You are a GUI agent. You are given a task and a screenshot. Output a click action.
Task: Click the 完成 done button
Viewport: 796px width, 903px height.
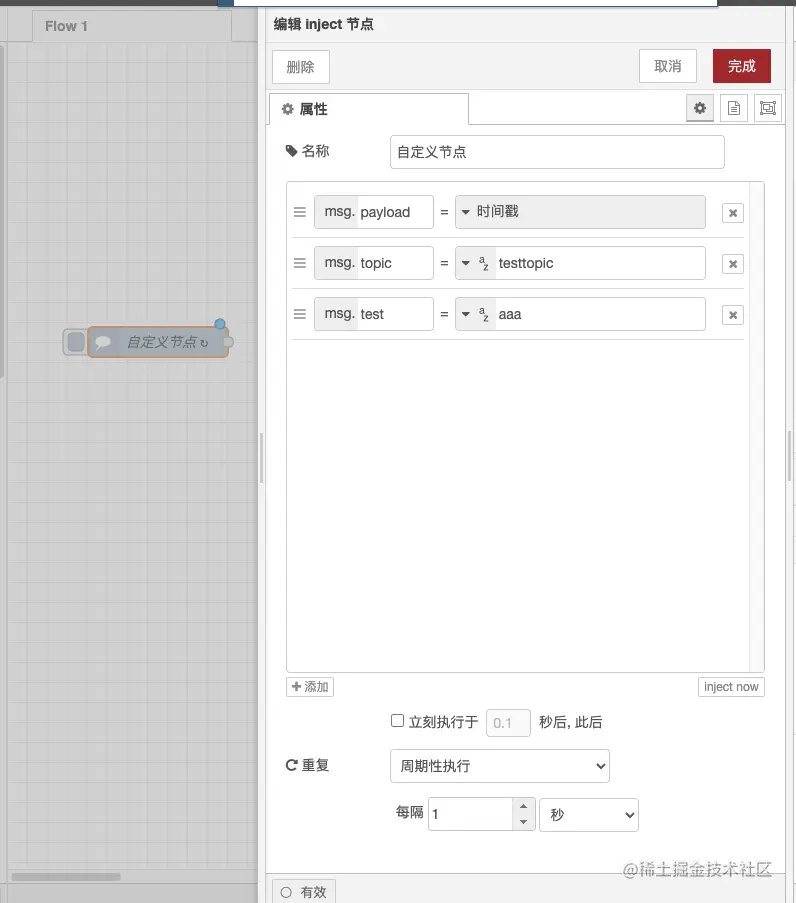coord(741,66)
